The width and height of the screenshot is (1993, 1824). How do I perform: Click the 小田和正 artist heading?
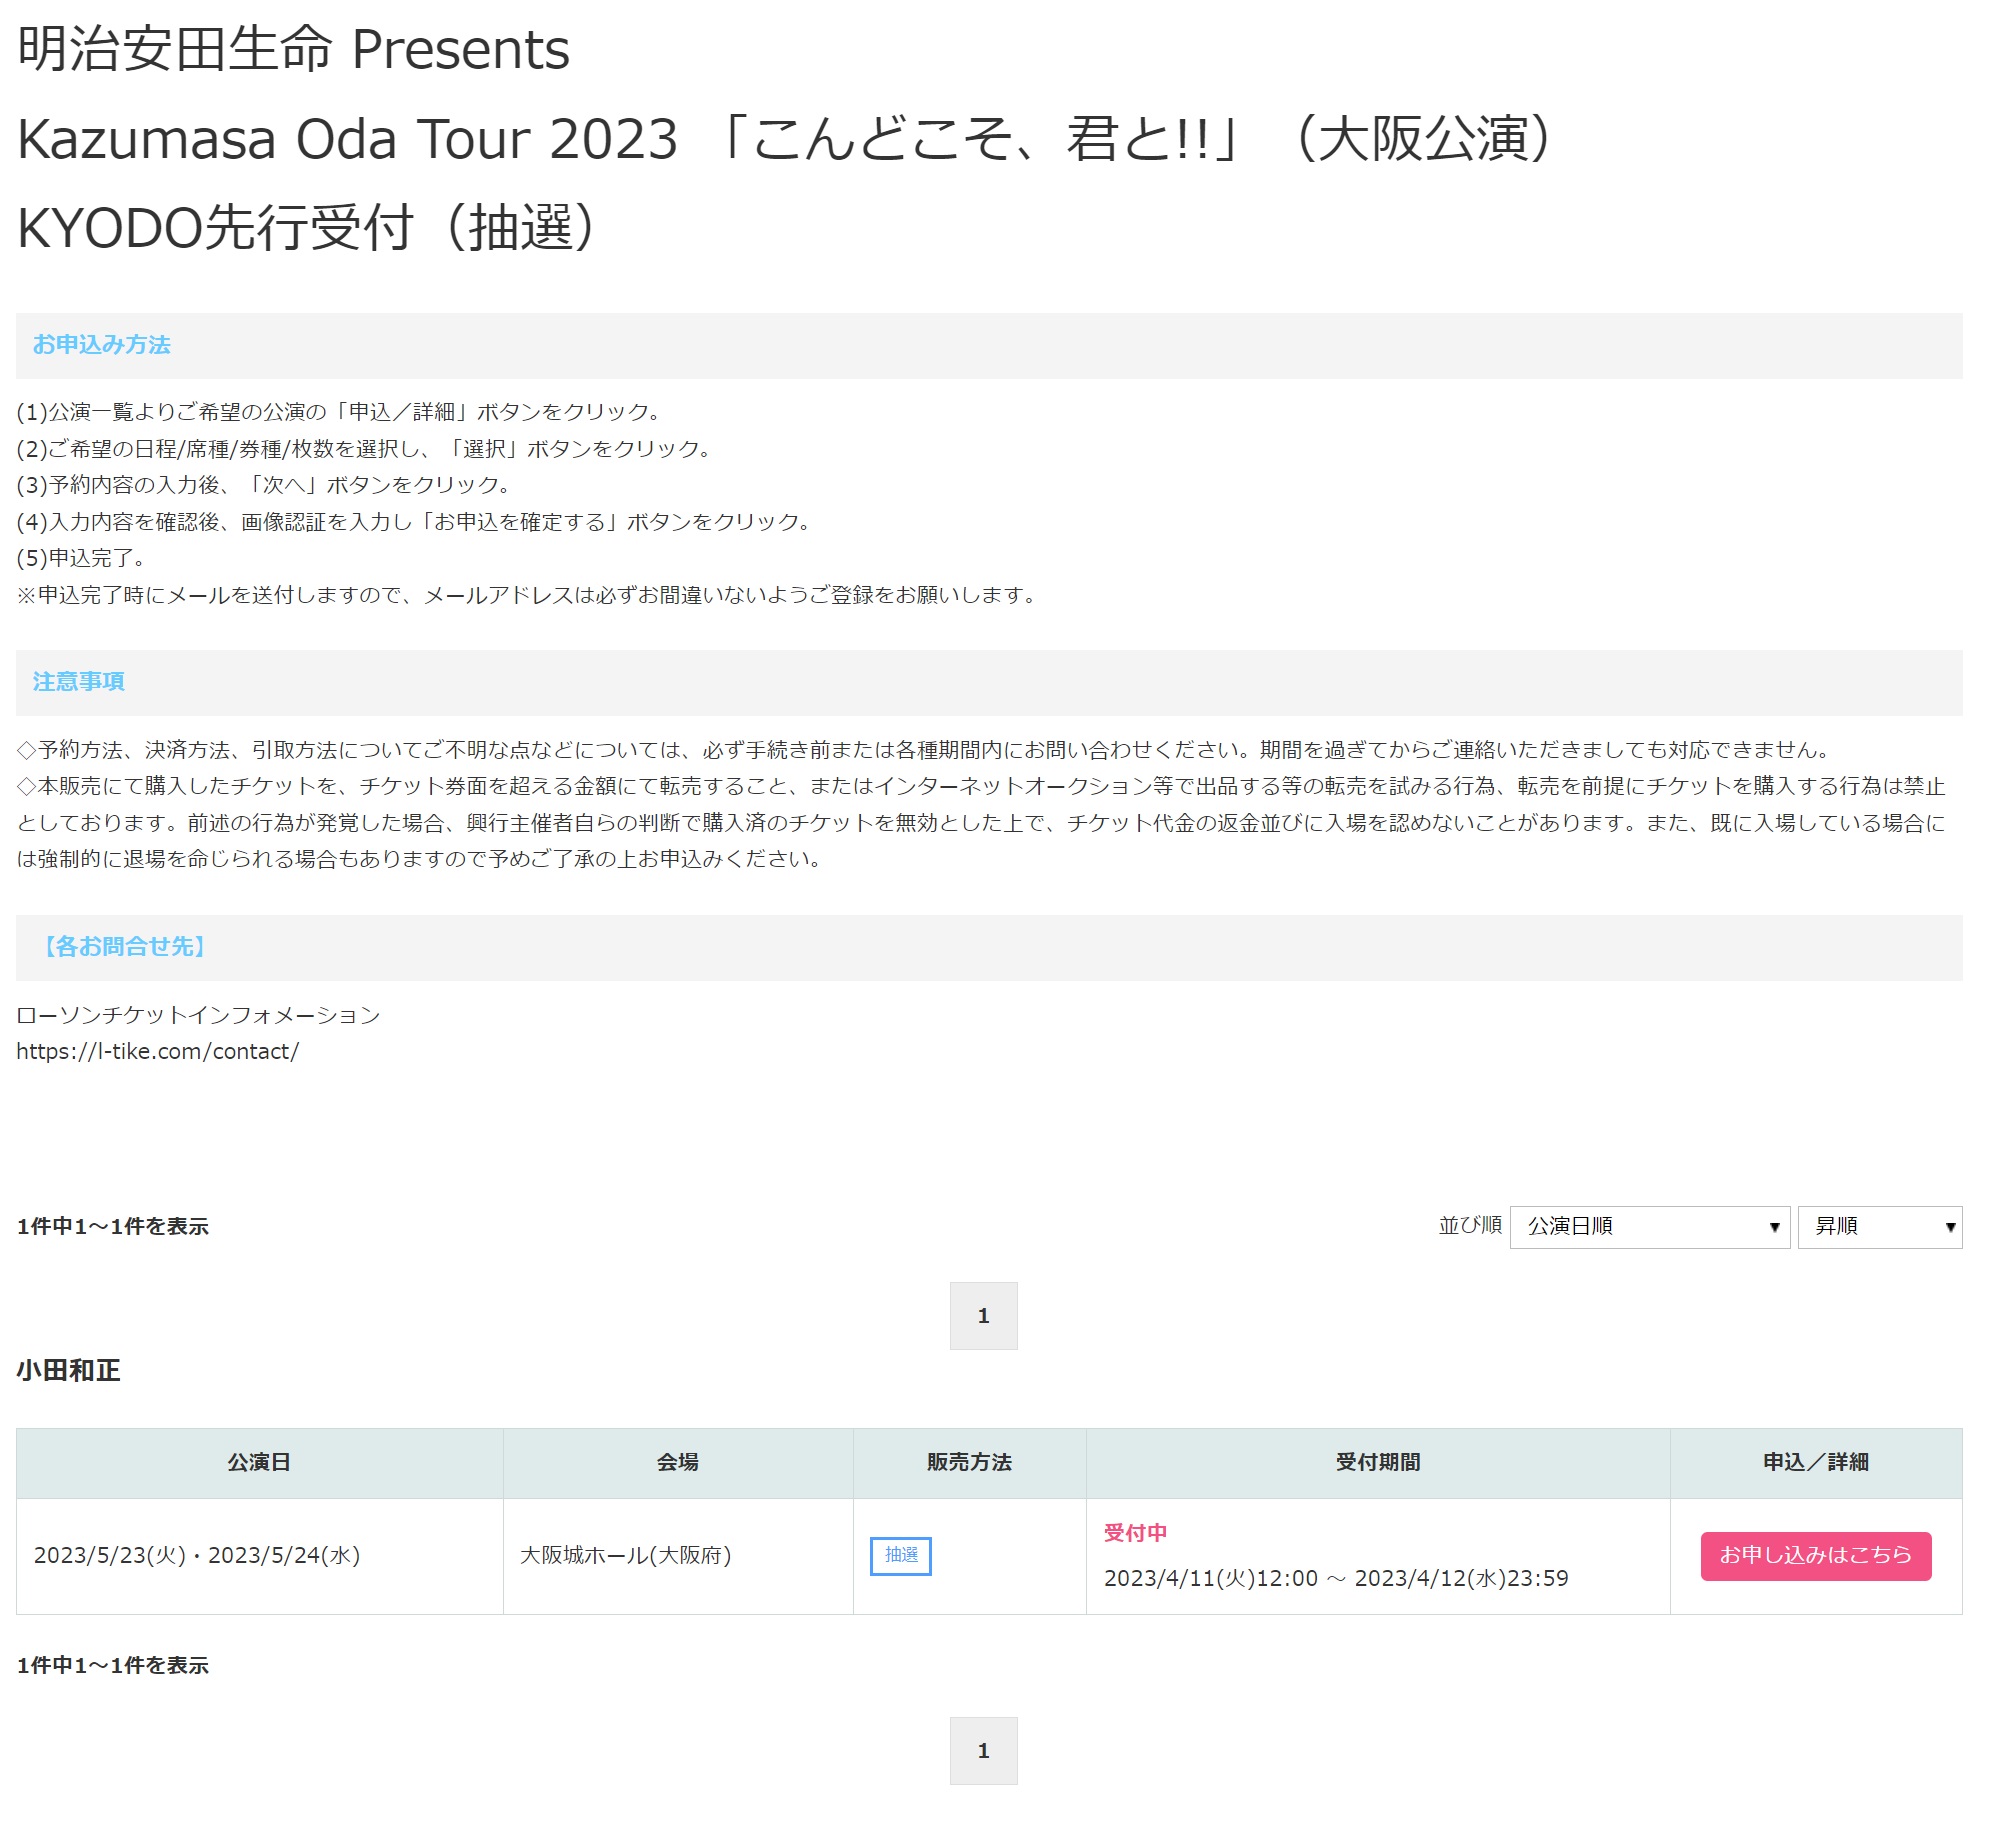[69, 1370]
